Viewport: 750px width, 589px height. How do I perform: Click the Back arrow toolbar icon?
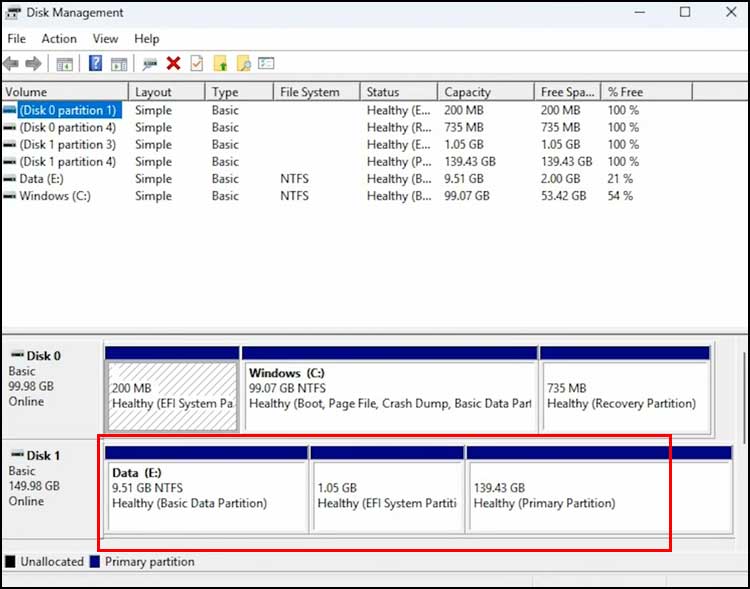[11, 63]
